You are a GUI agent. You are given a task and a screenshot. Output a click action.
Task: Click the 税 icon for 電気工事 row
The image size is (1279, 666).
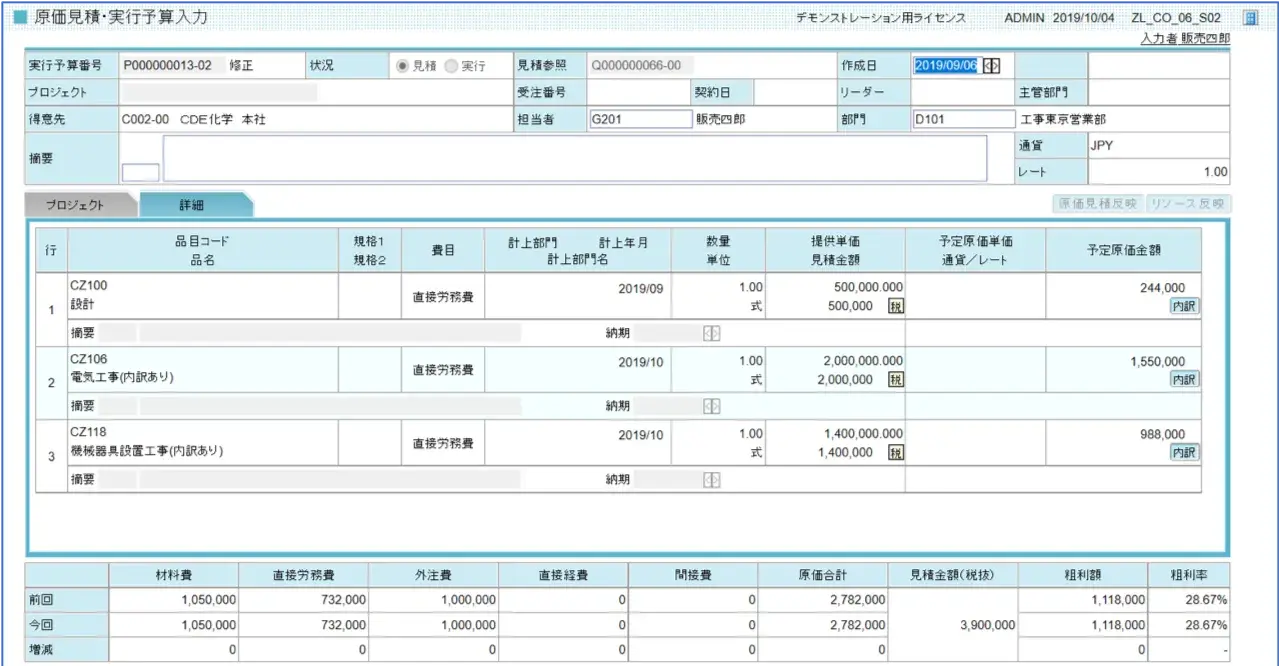click(x=896, y=380)
